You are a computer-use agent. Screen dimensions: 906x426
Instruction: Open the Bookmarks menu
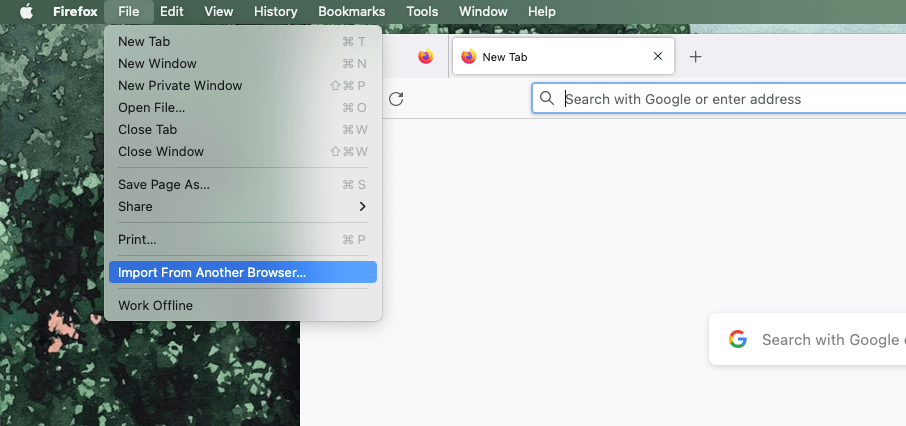[x=352, y=12]
